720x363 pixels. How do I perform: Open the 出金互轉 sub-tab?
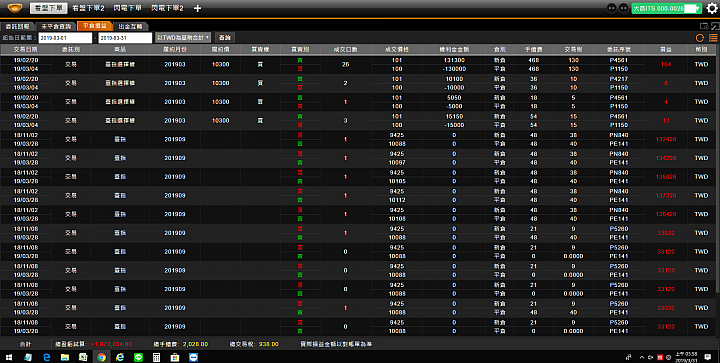(x=130, y=26)
